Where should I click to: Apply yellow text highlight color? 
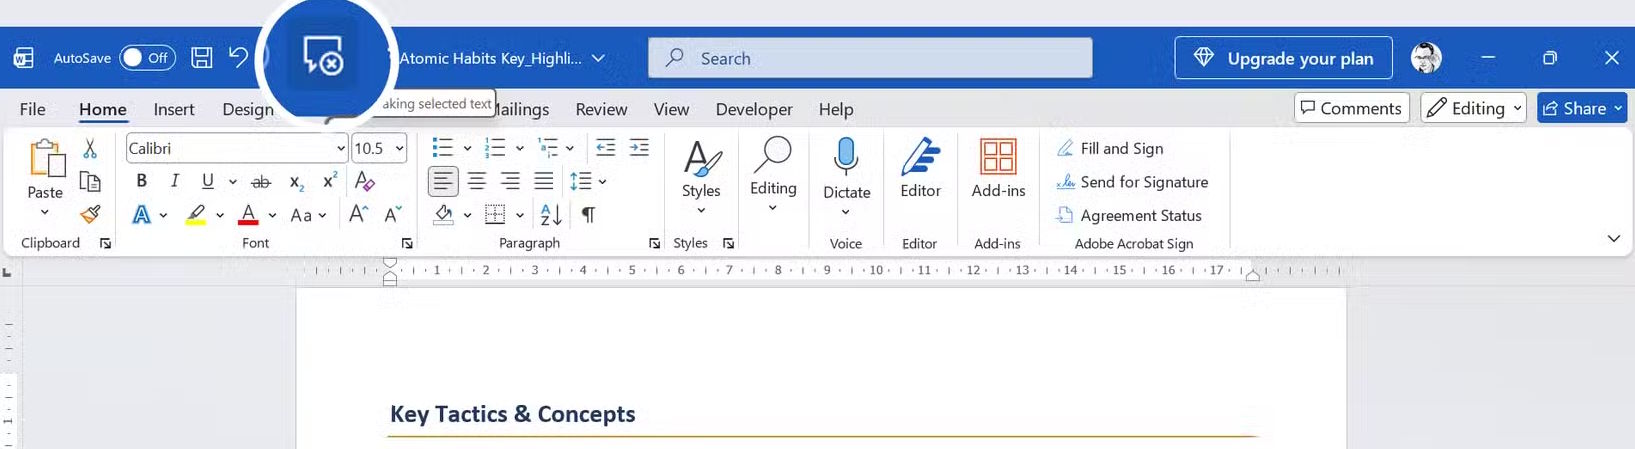point(196,215)
